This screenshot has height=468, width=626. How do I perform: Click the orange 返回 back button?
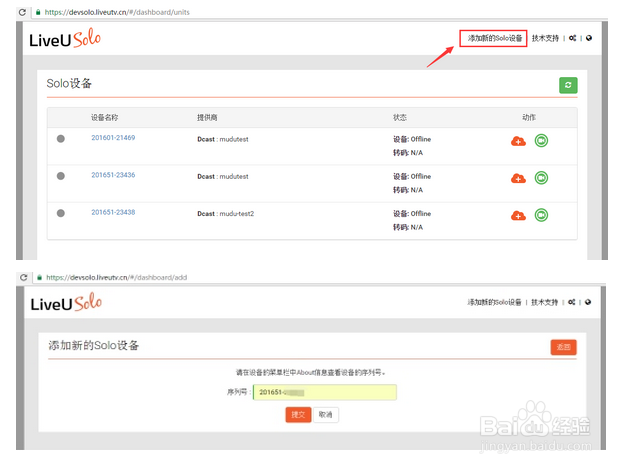pyautogui.click(x=563, y=347)
